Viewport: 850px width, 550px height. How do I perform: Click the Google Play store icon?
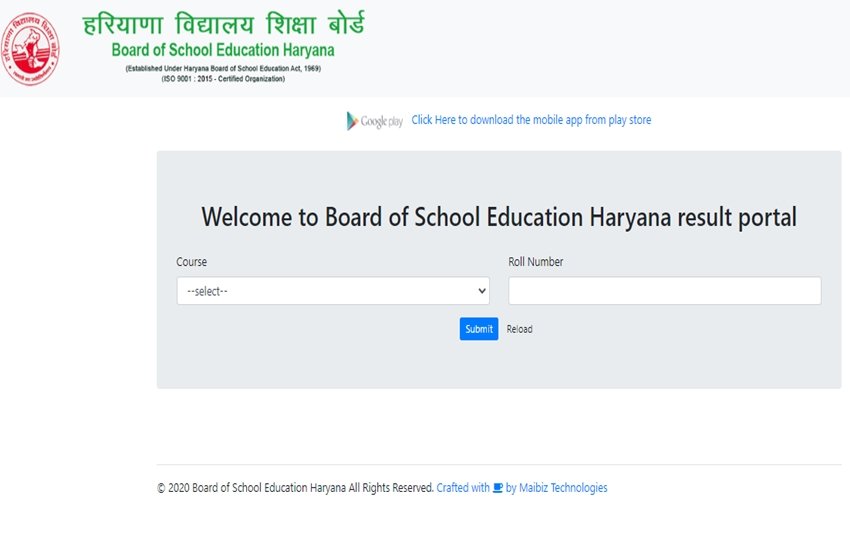(x=375, y=121)
